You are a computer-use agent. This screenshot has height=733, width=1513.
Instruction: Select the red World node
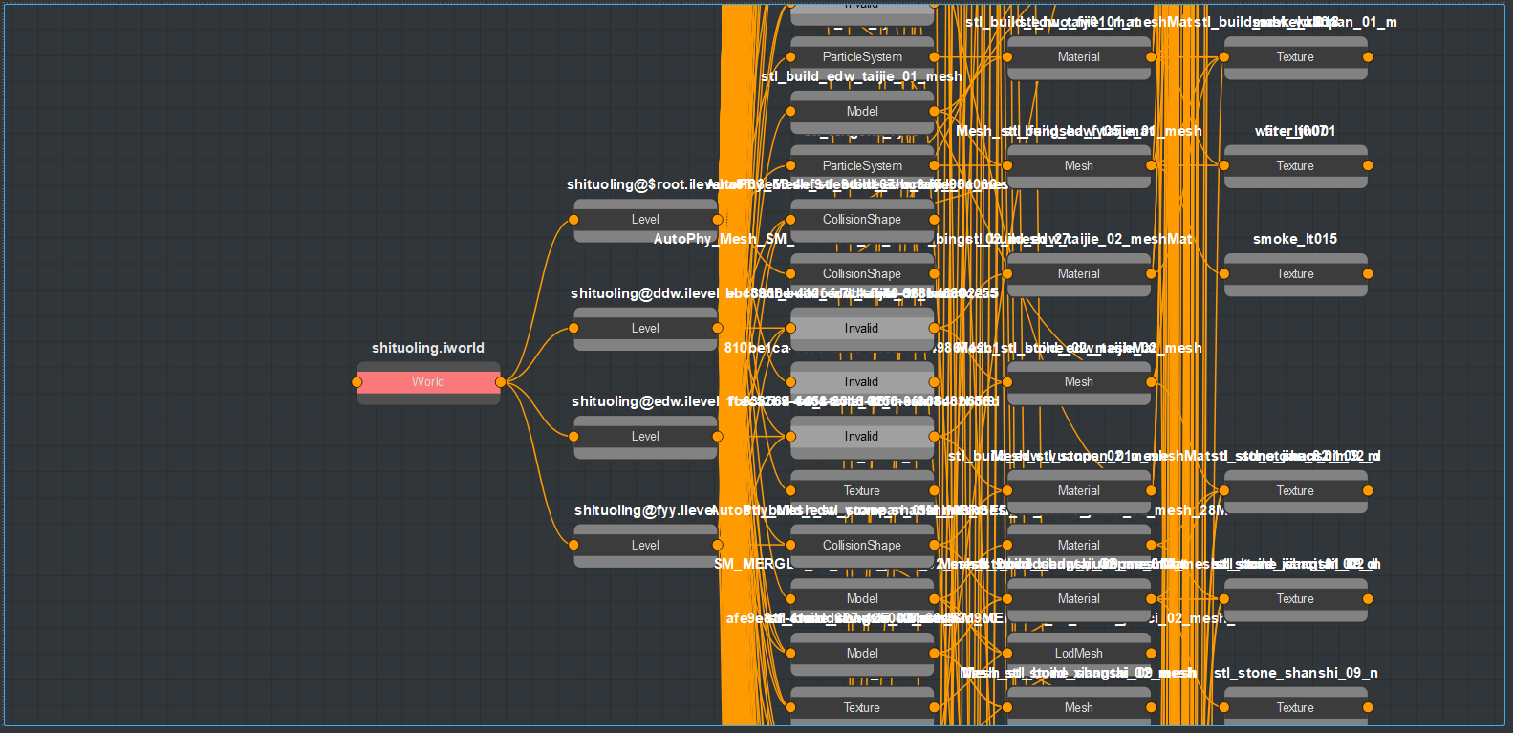coord(428,382)
